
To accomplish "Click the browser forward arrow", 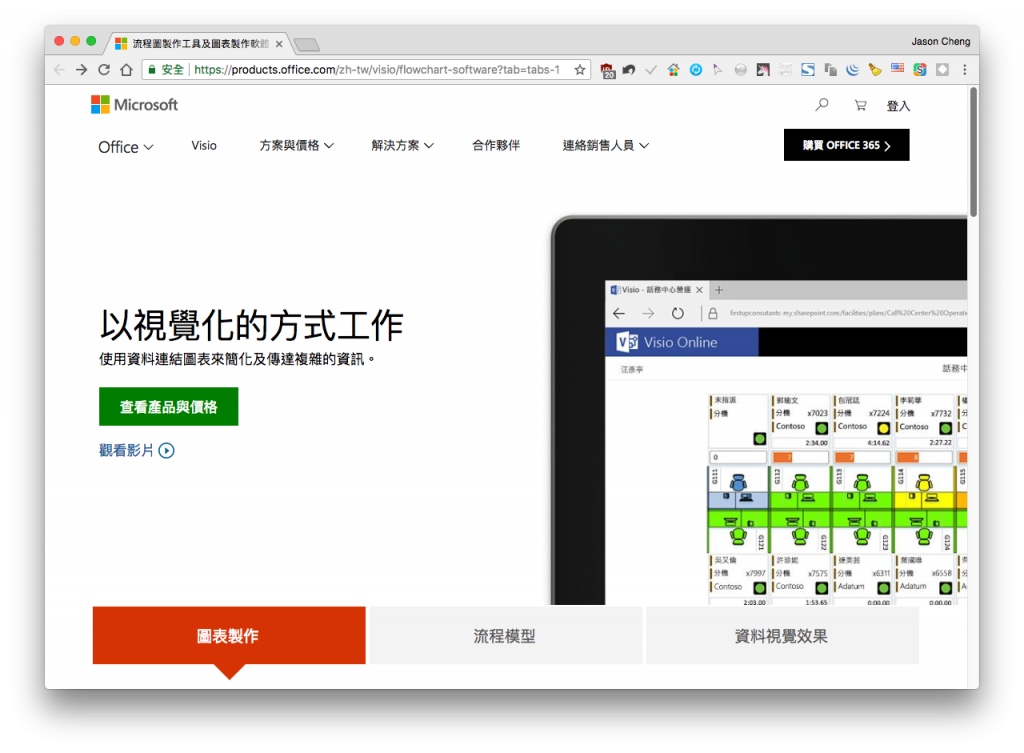I will tap(82, 70).
